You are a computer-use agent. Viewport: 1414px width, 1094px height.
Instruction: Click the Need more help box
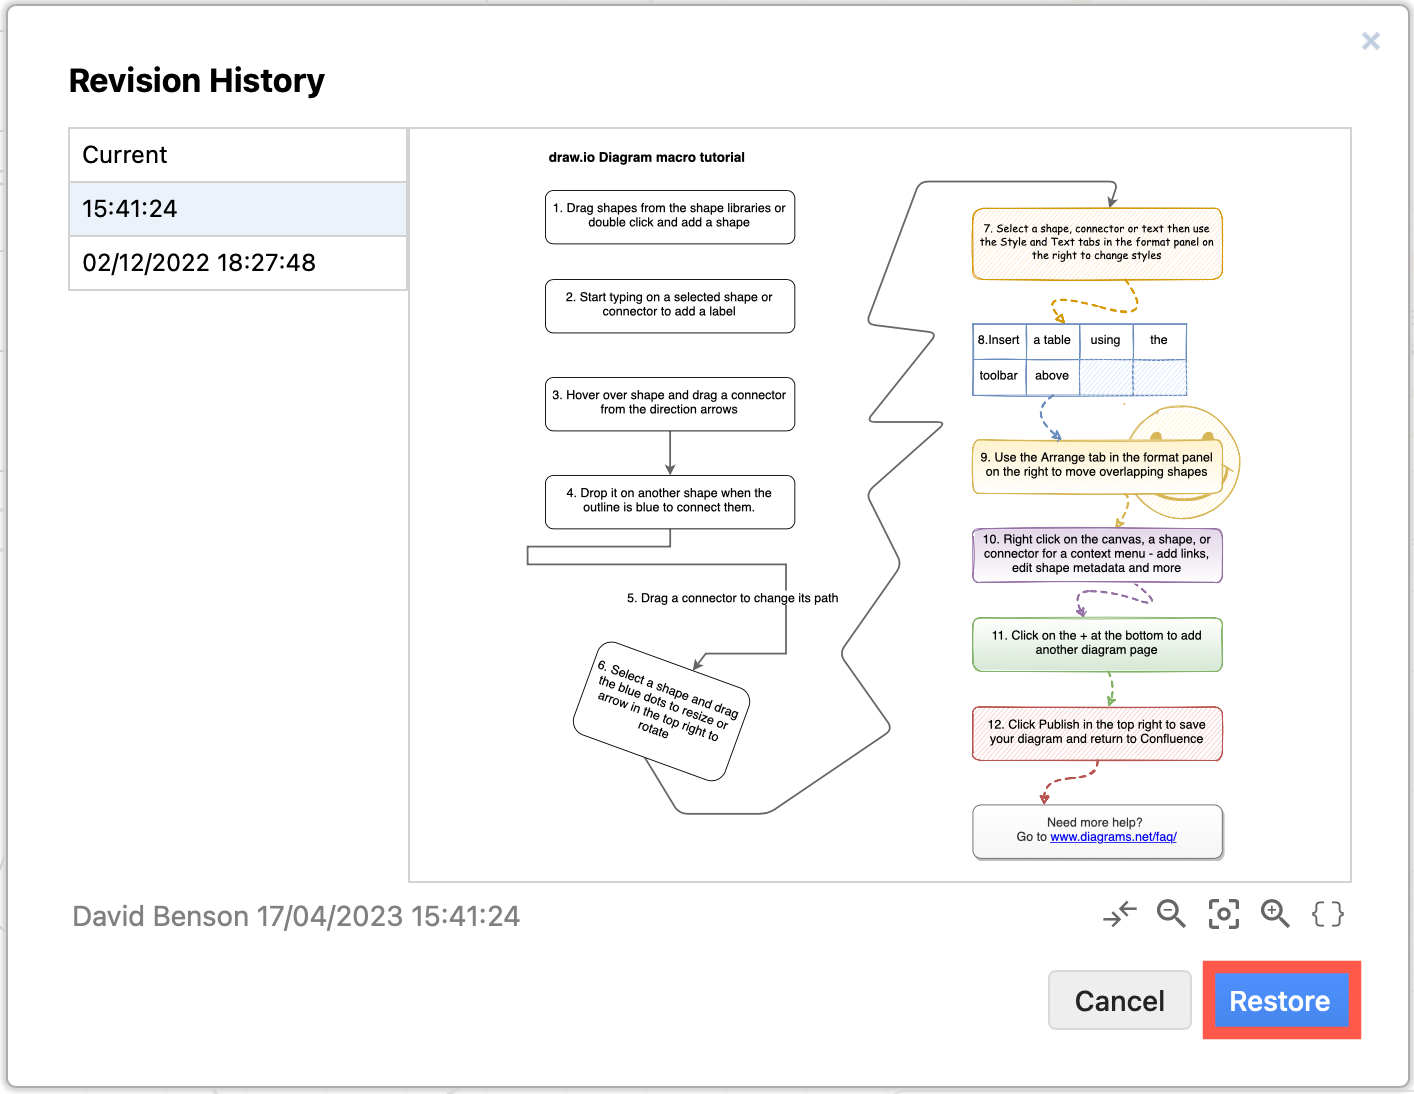click(1097, 830)
